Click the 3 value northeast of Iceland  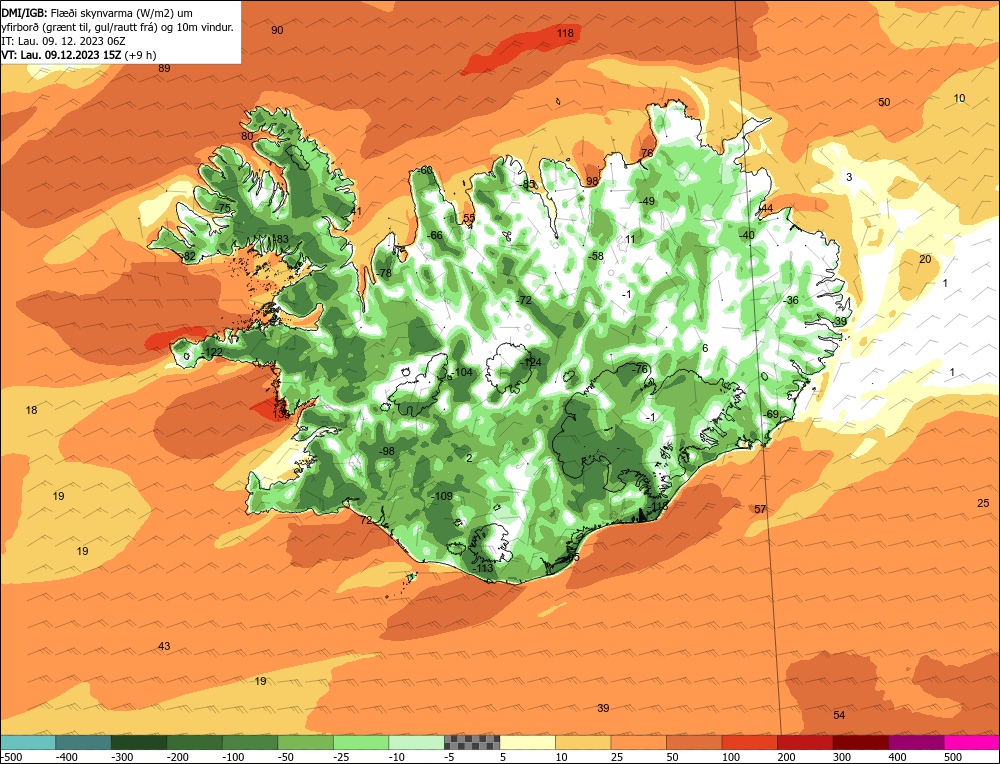[849, 177]
